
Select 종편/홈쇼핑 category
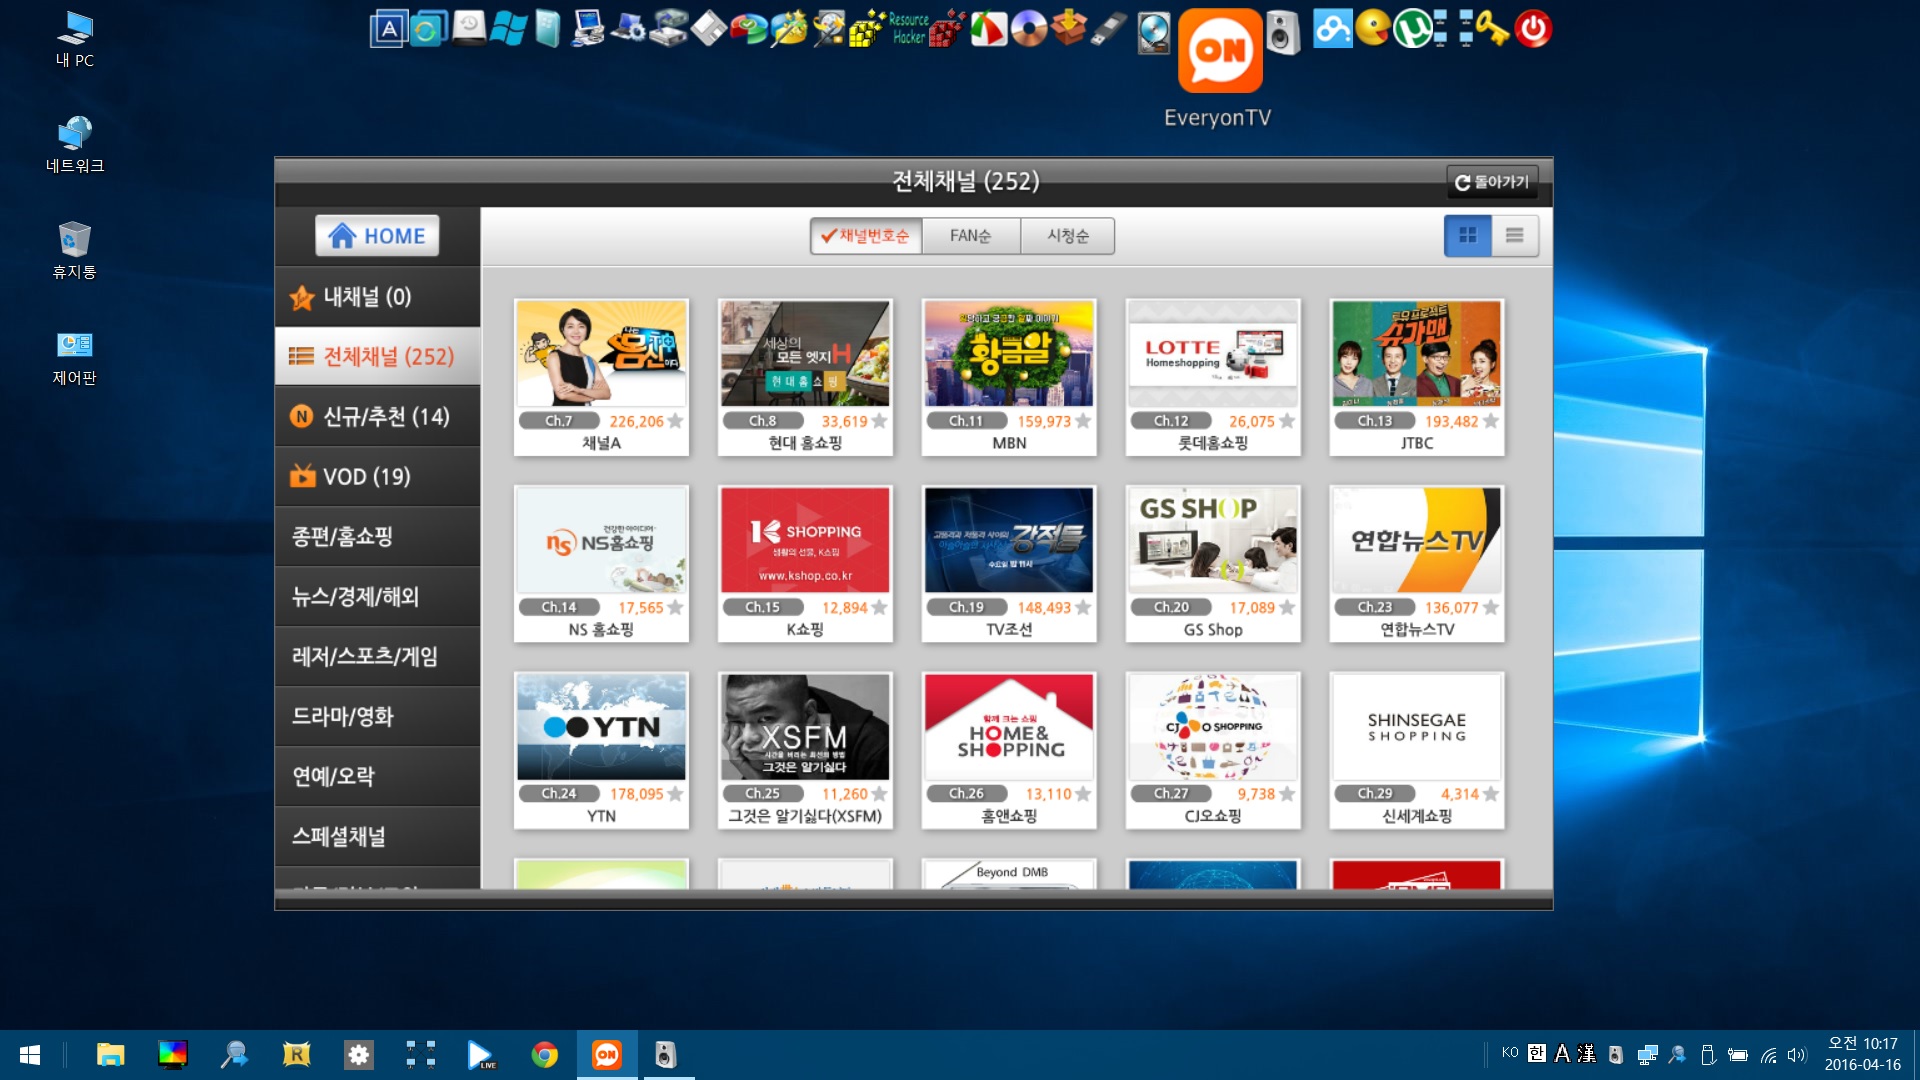pos(377,537)
